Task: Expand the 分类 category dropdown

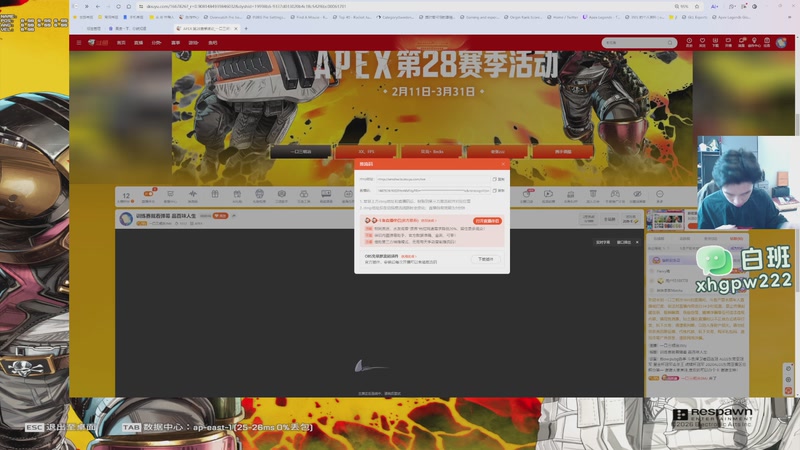Action: [156, 43]
